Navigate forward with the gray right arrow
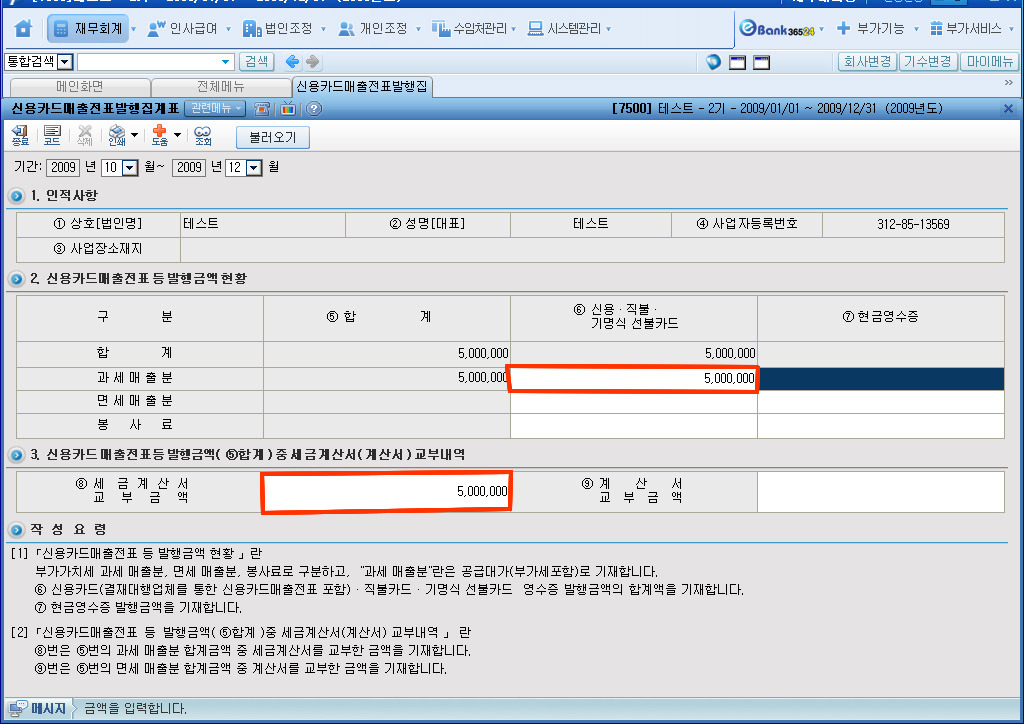Image resolution: width=1024 pixels, height=724 pixels. point(313,62)
